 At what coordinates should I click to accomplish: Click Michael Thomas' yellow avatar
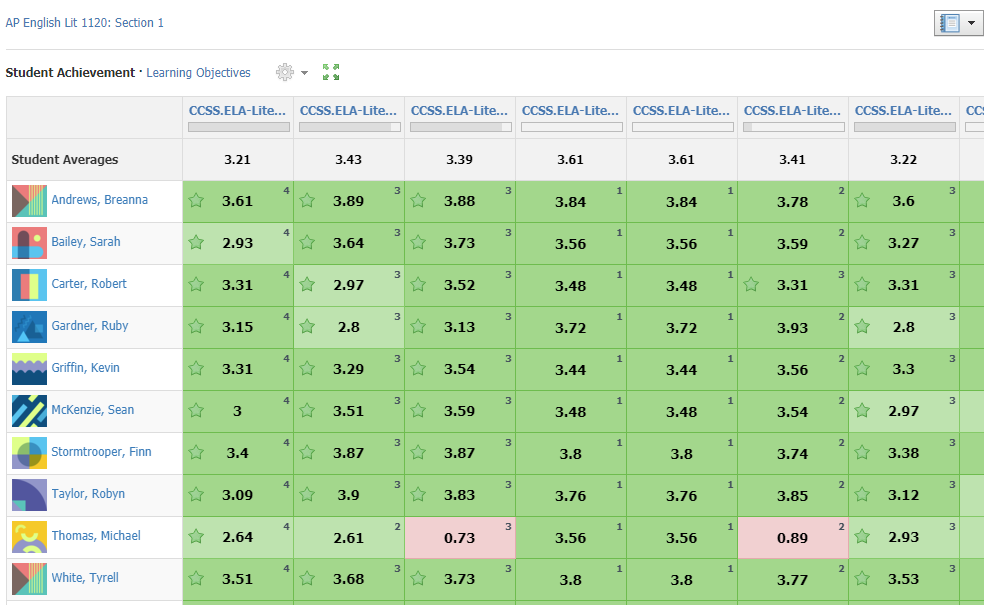click(x=29, y=537)
